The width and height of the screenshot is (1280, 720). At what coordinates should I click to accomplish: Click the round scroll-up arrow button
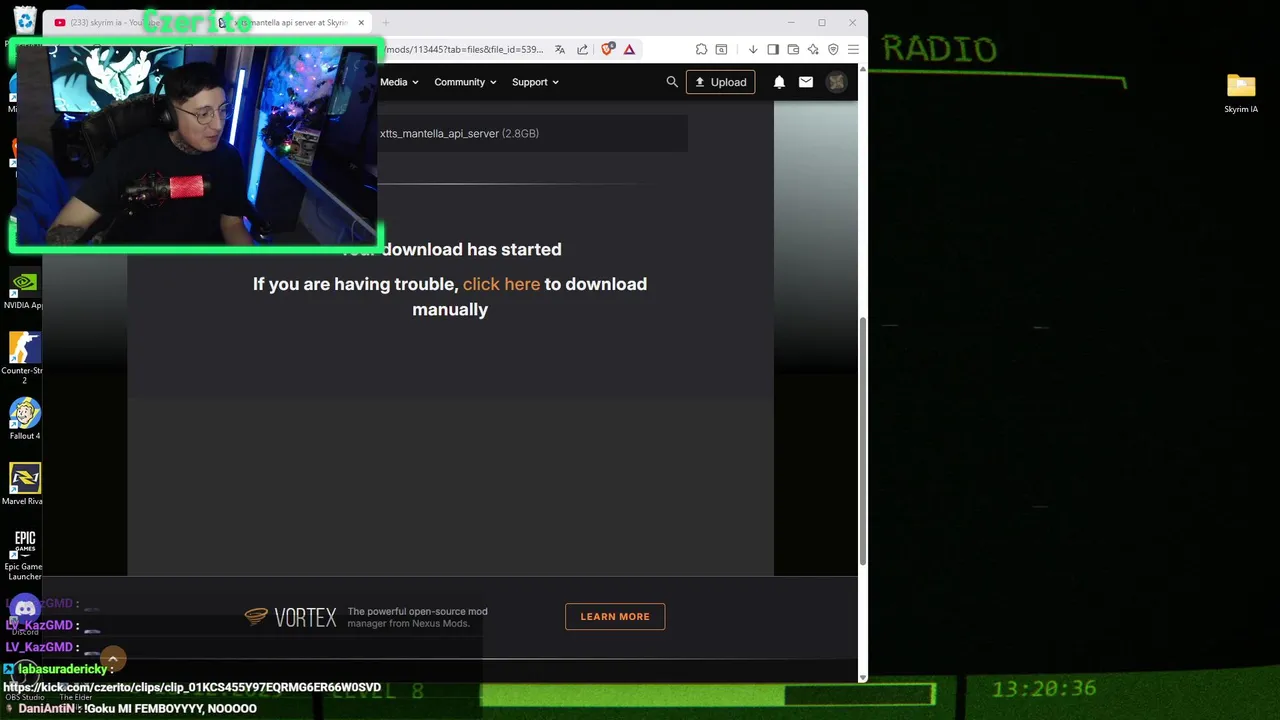pyautogui.click(x=113, y=658)
